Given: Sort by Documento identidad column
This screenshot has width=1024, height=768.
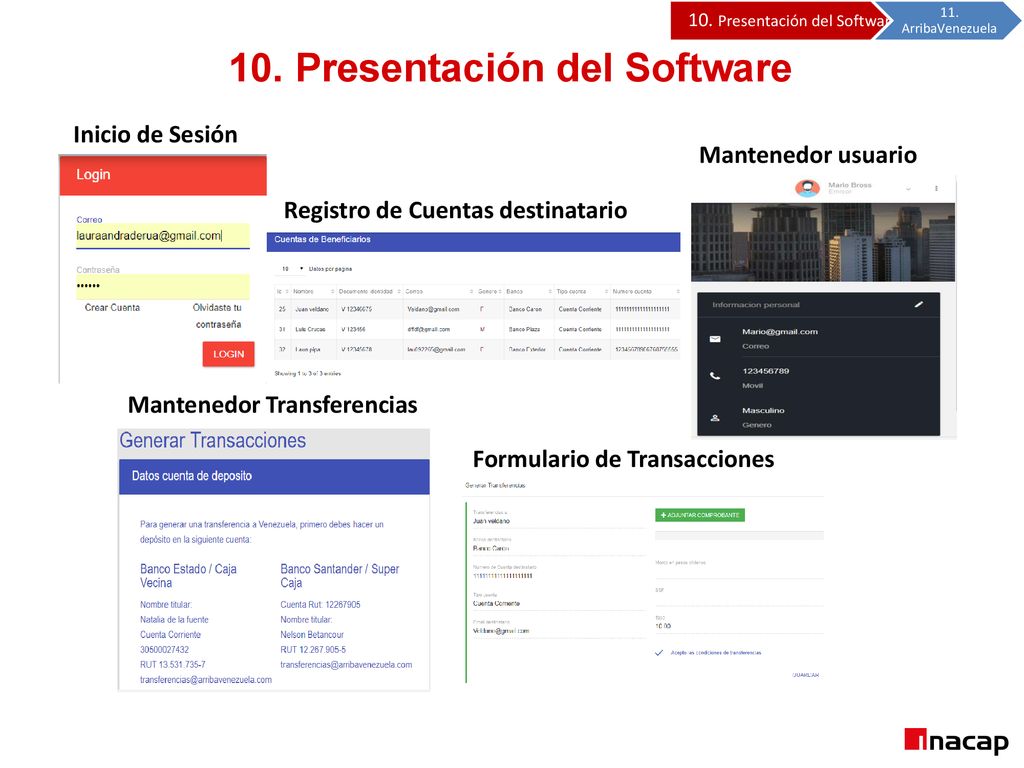Looking at the screenshot, I should click(x=368, y=291).
